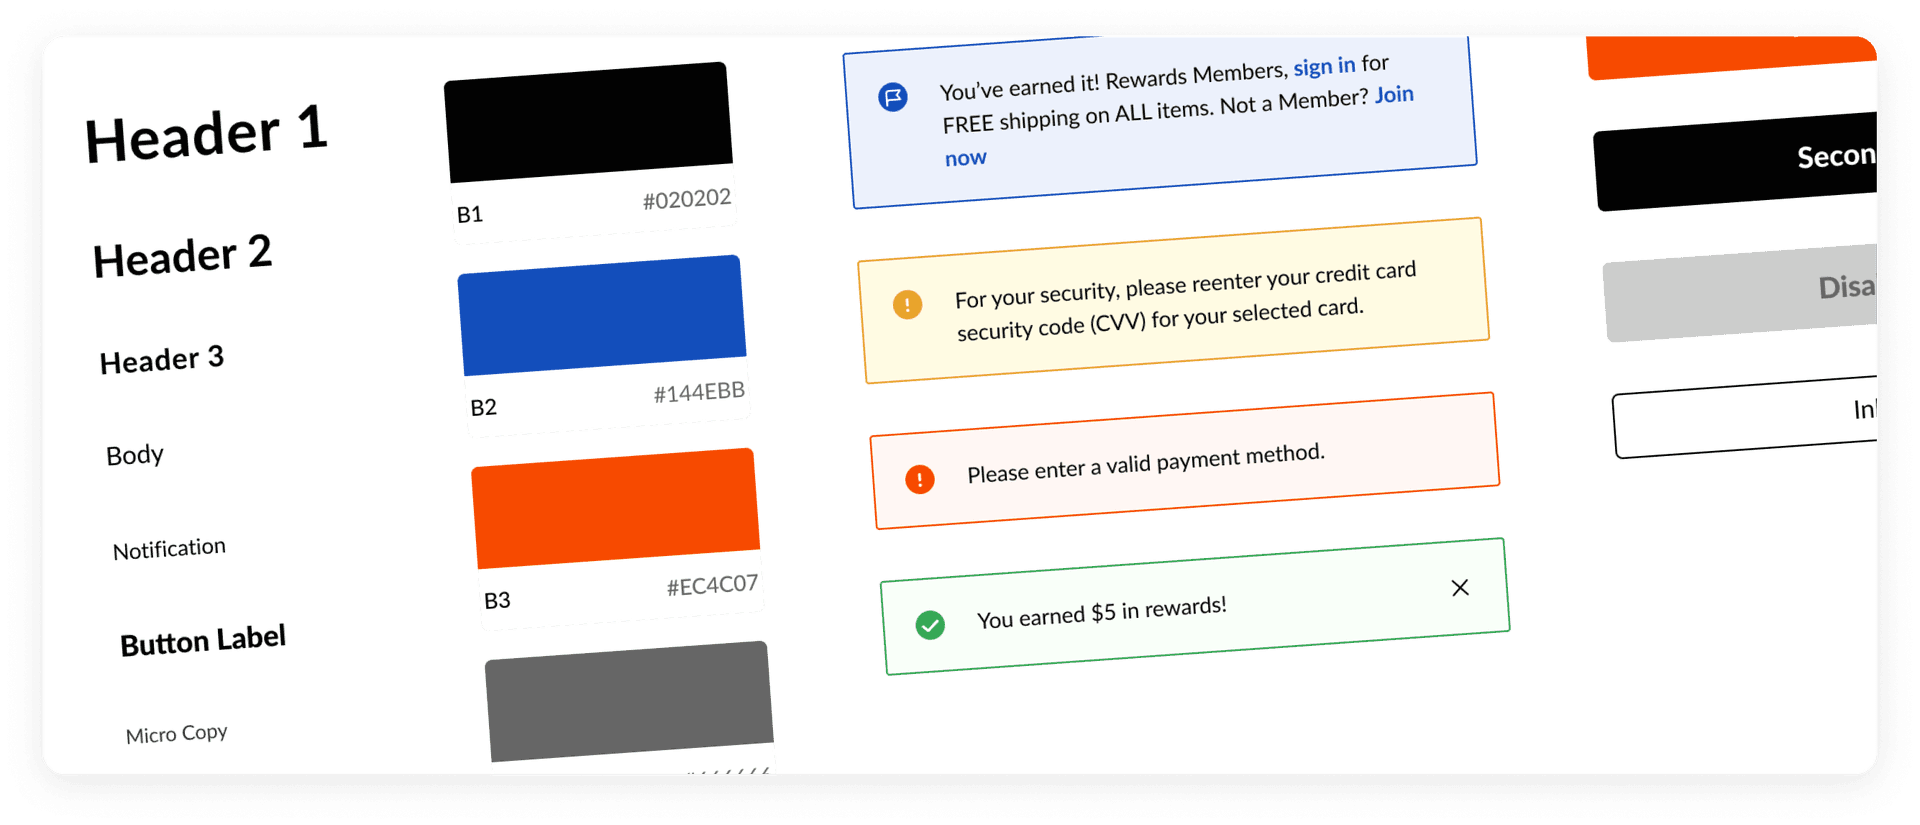This screenshot has height=825, width=1920.
Task: Click the yellow warning icon in security notice
Action: coord(907,304)
